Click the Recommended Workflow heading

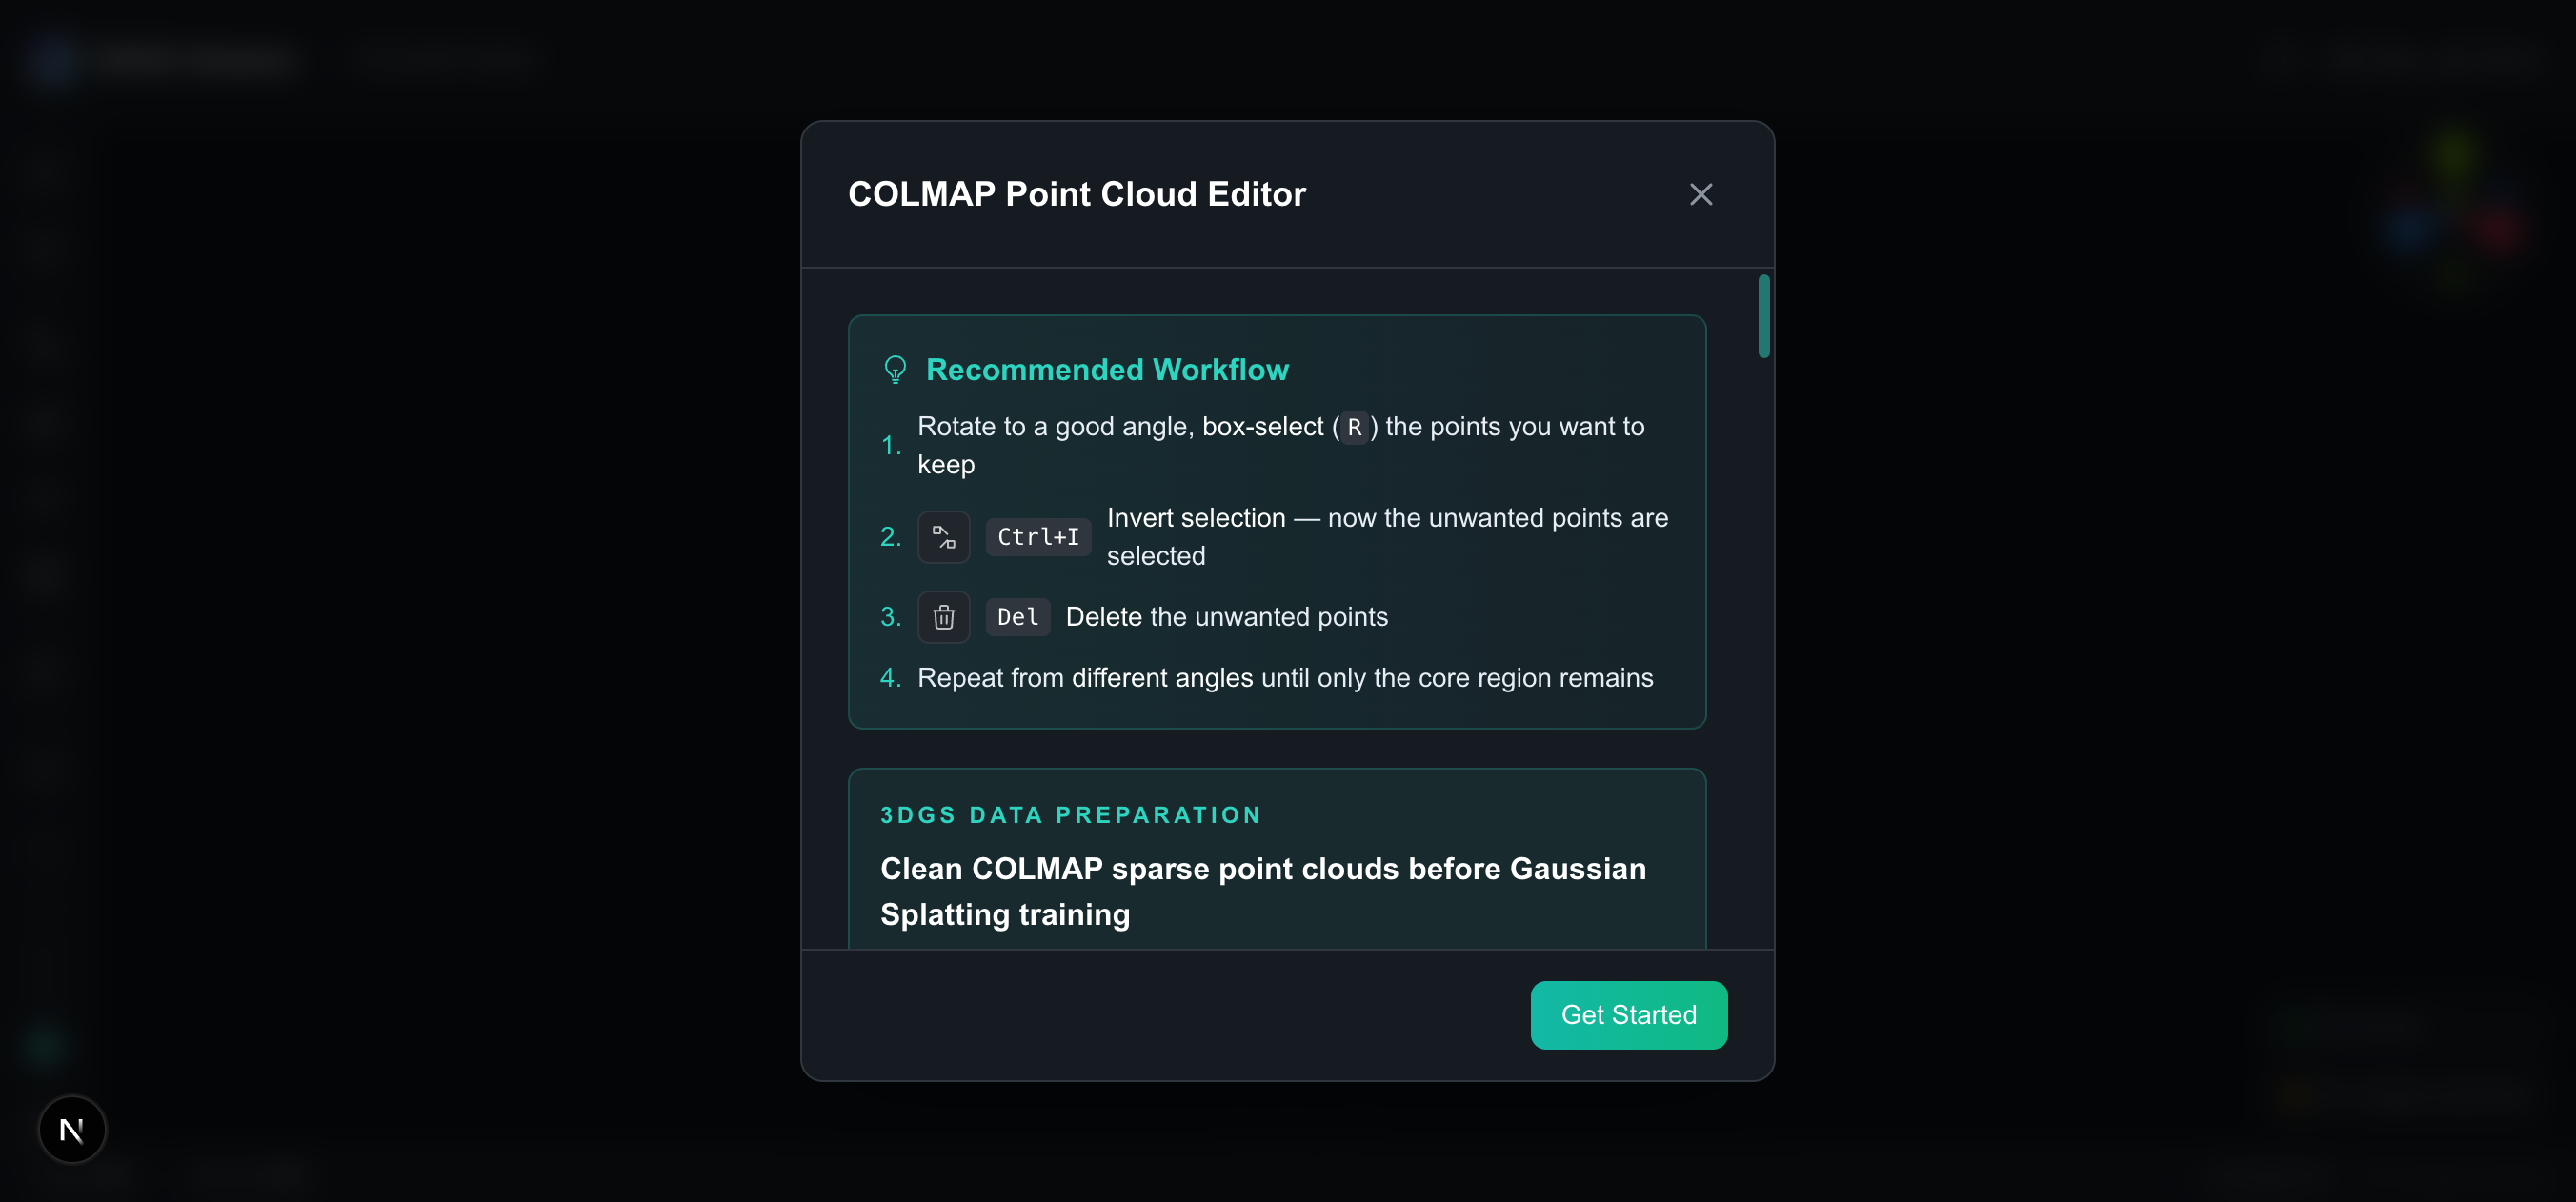tap(1107, 370)
